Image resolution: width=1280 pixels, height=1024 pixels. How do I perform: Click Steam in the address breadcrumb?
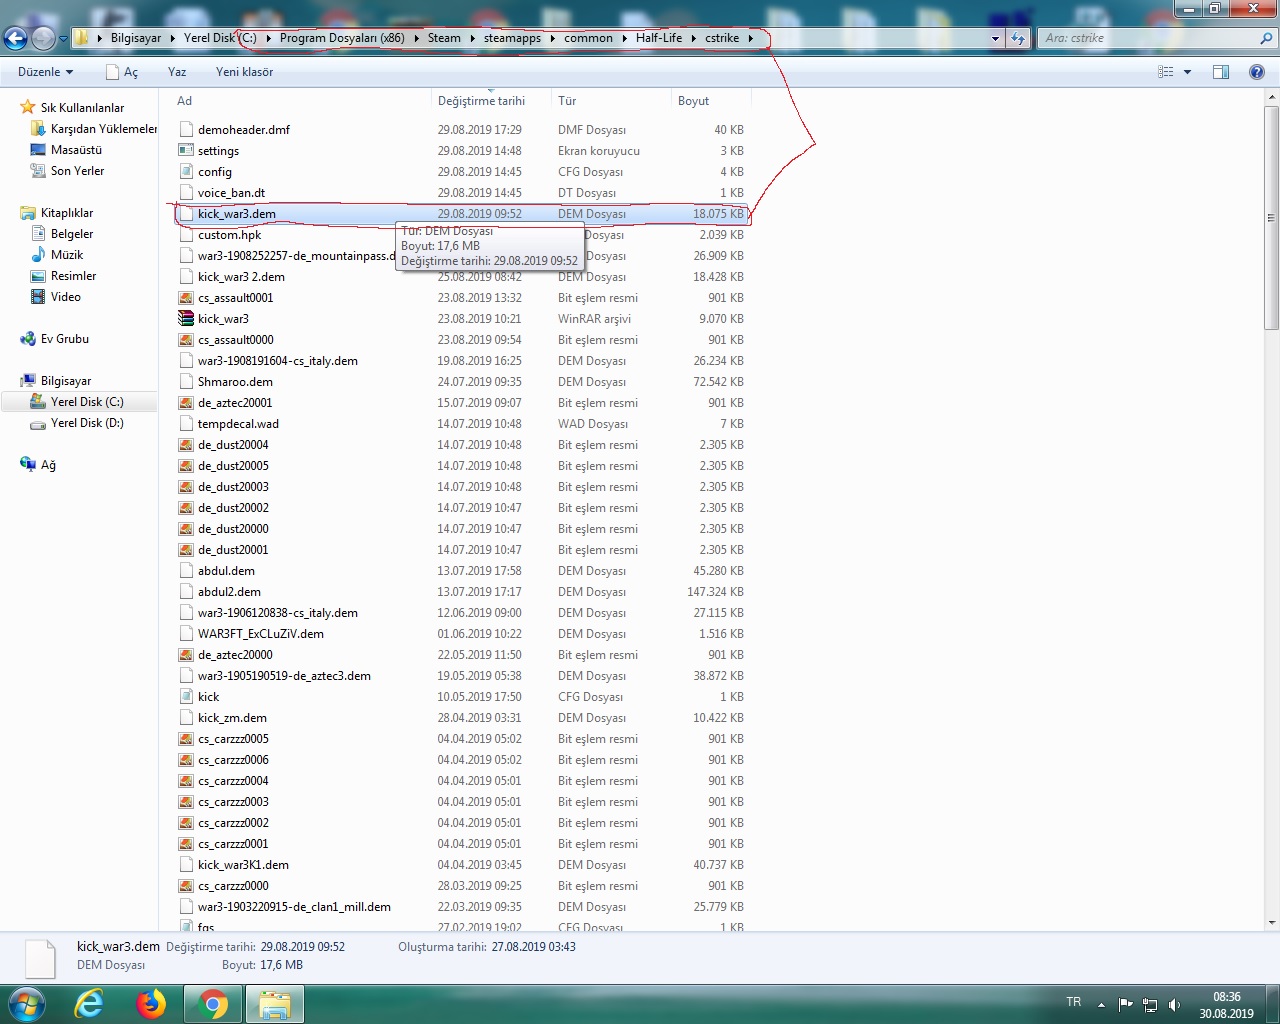pyautogui.click(x=444, y=38)
